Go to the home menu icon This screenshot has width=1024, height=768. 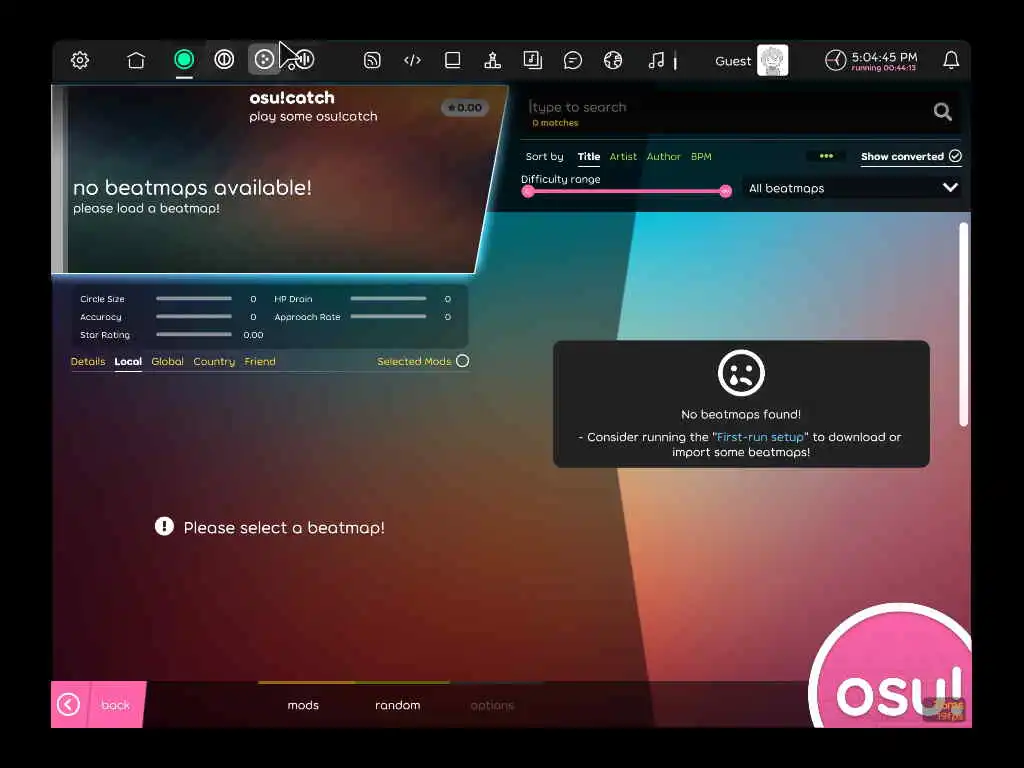136,61
